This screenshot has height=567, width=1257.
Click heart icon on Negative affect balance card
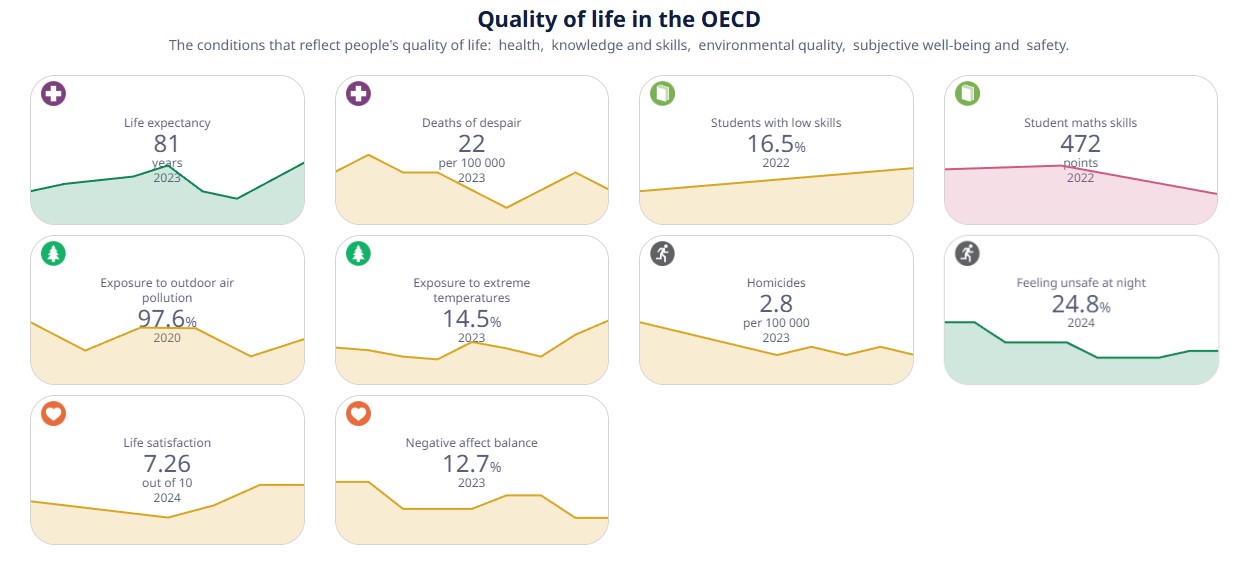coord(358,413)
